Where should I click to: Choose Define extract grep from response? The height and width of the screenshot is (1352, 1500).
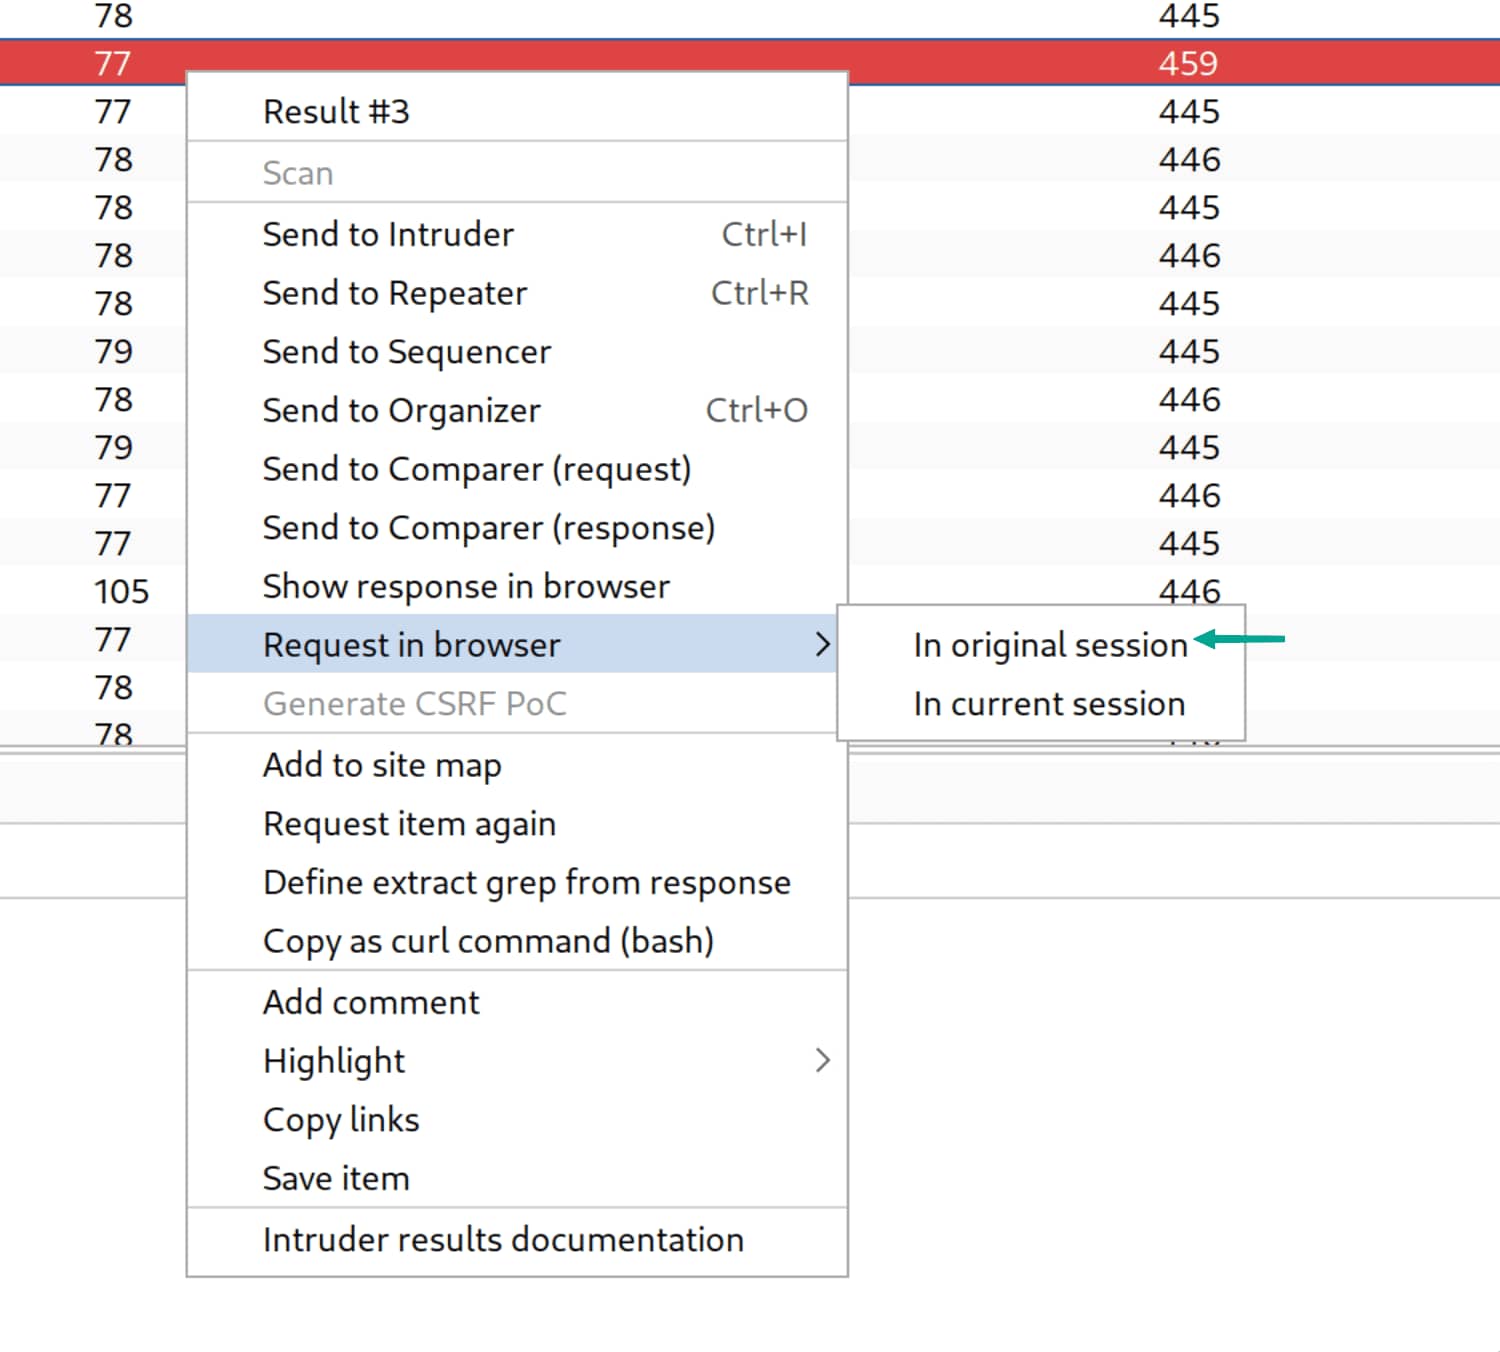pos(526,883)
